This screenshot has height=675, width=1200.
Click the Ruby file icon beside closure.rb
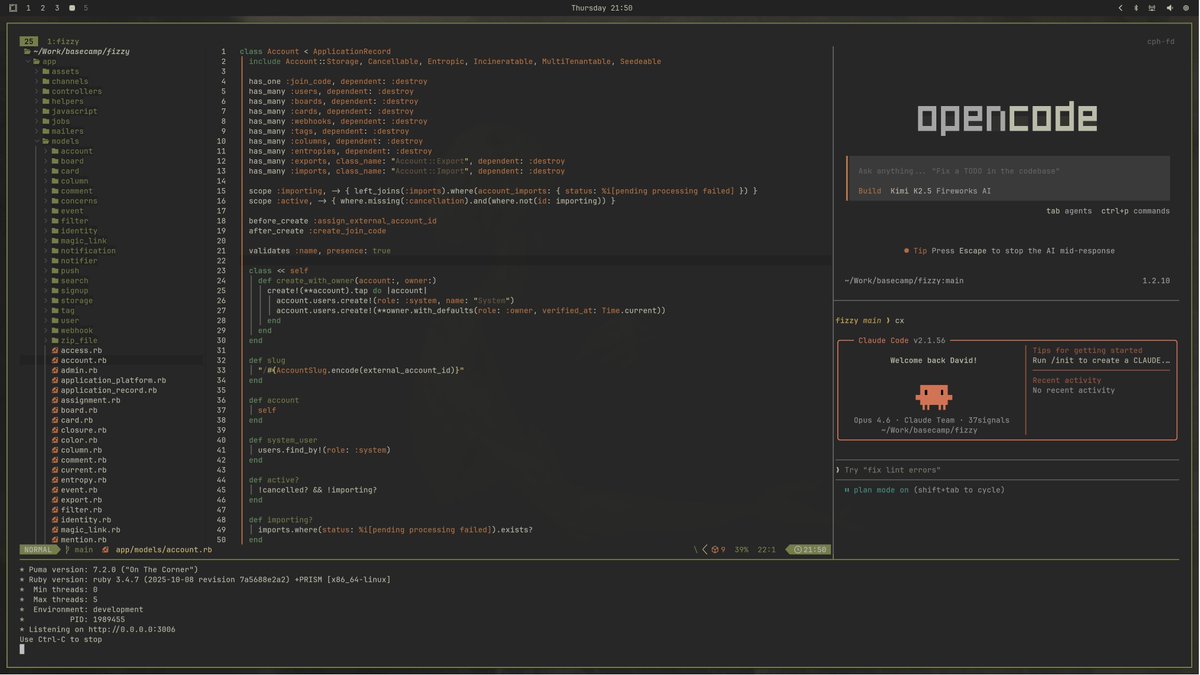pos(55,431)
